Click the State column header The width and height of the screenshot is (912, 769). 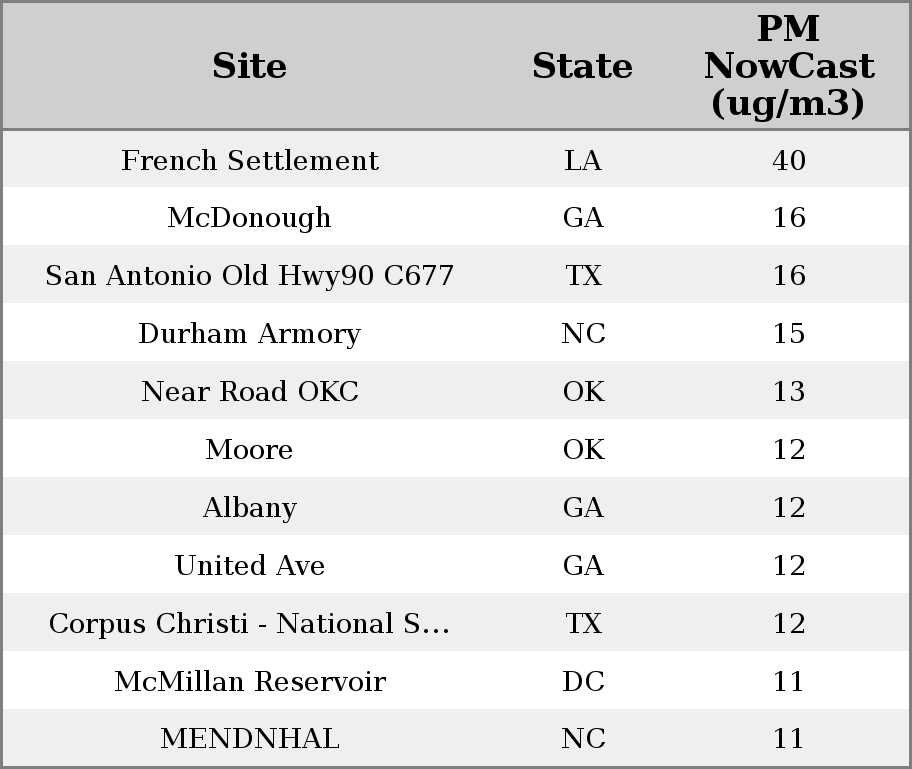click(582, 66)
